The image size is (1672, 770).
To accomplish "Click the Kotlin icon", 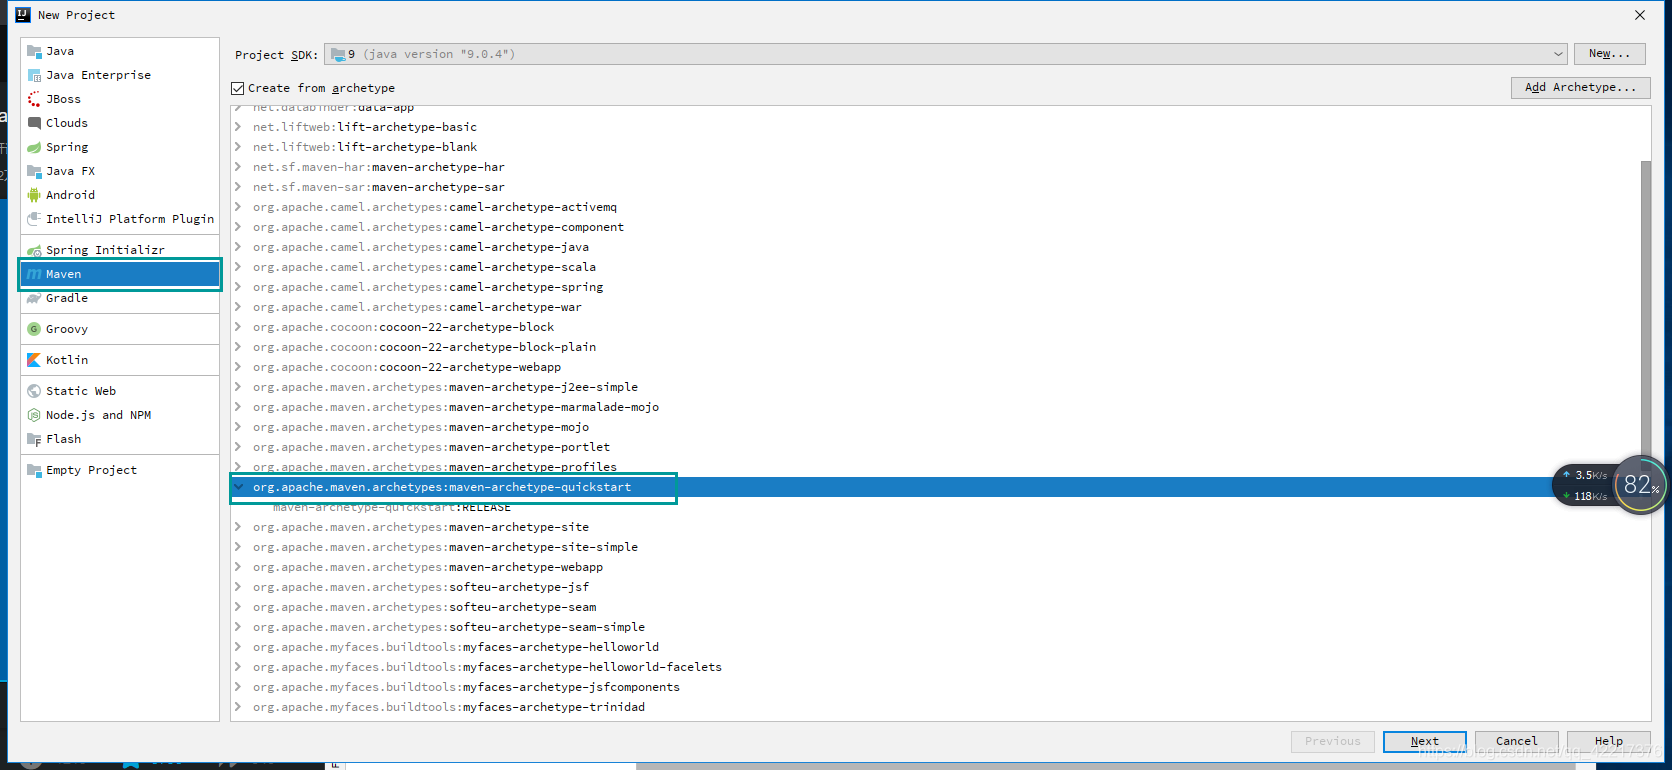I will pyautogui.click(x=34, y=360).
